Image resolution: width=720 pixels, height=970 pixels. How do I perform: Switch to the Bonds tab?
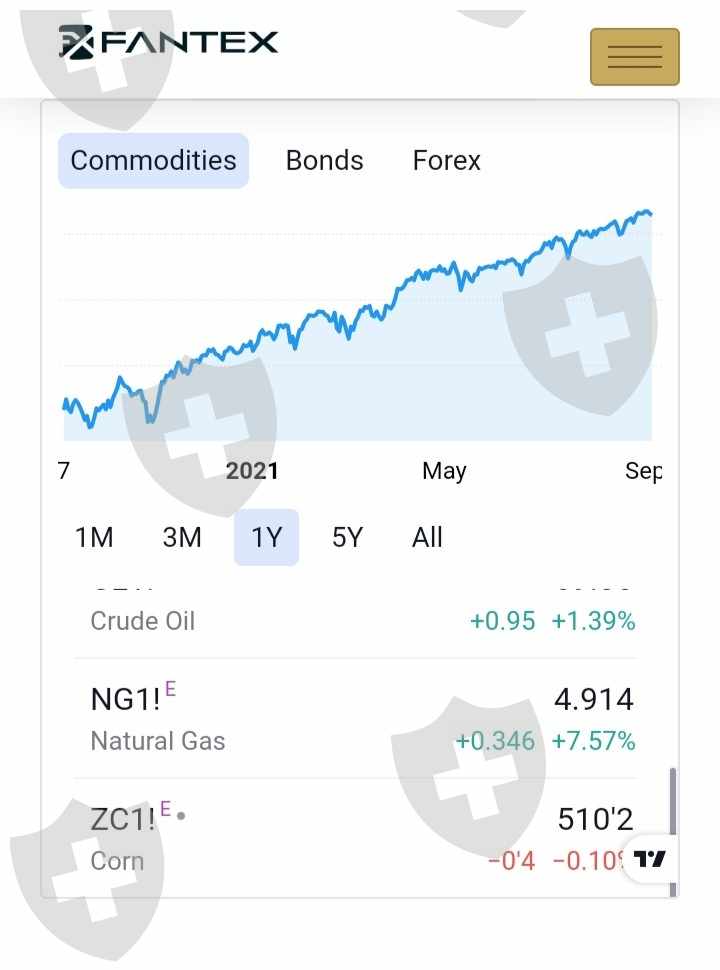[324, 161]
